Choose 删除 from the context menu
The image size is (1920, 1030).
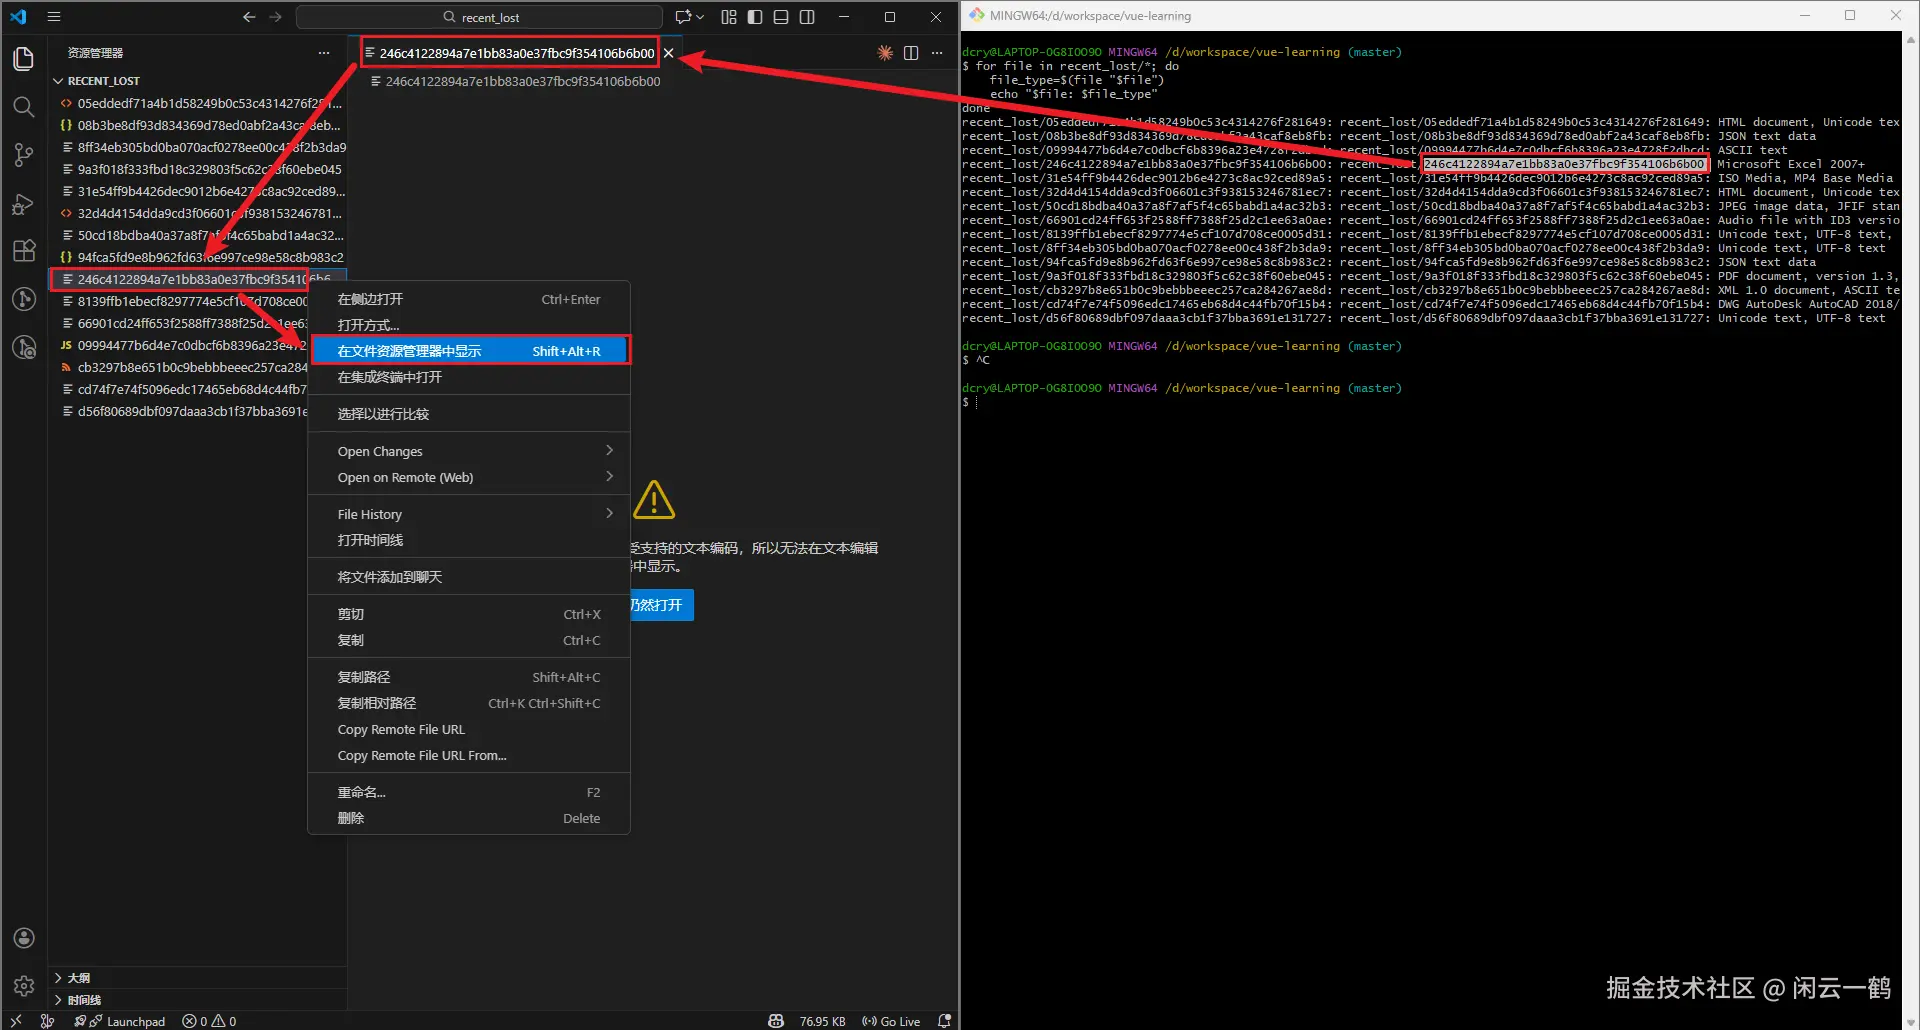[469, 818]
